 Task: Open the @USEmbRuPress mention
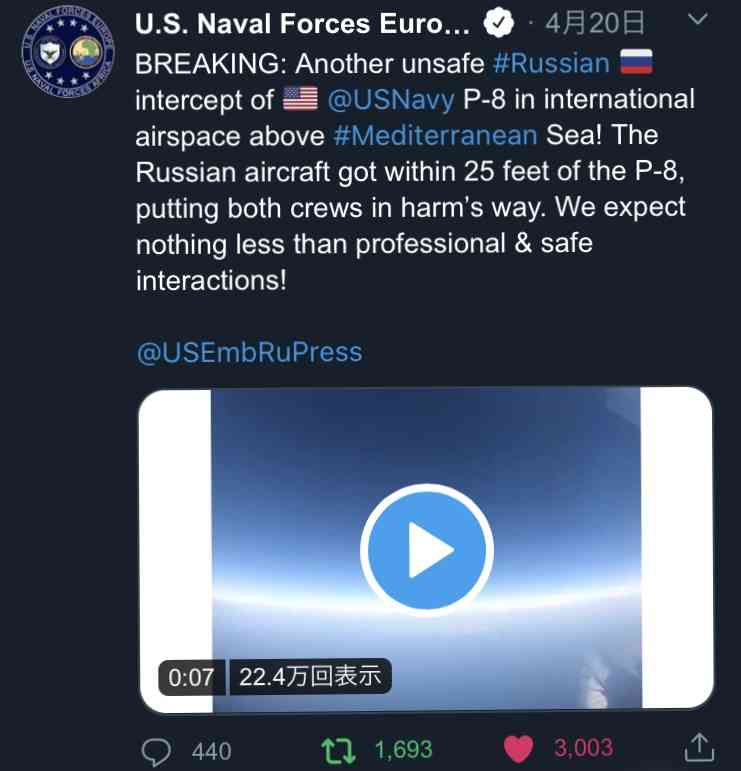pos(249,353)
